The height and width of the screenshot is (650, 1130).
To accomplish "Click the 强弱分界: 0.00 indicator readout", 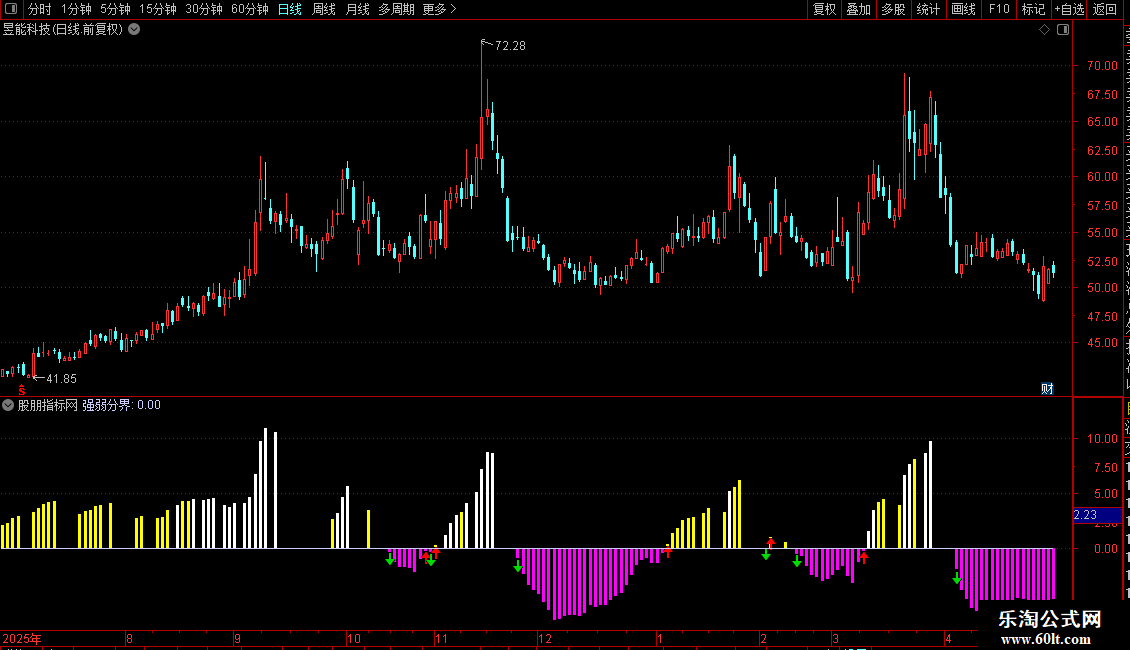I will pyautogui.click(x=121, y=405).
